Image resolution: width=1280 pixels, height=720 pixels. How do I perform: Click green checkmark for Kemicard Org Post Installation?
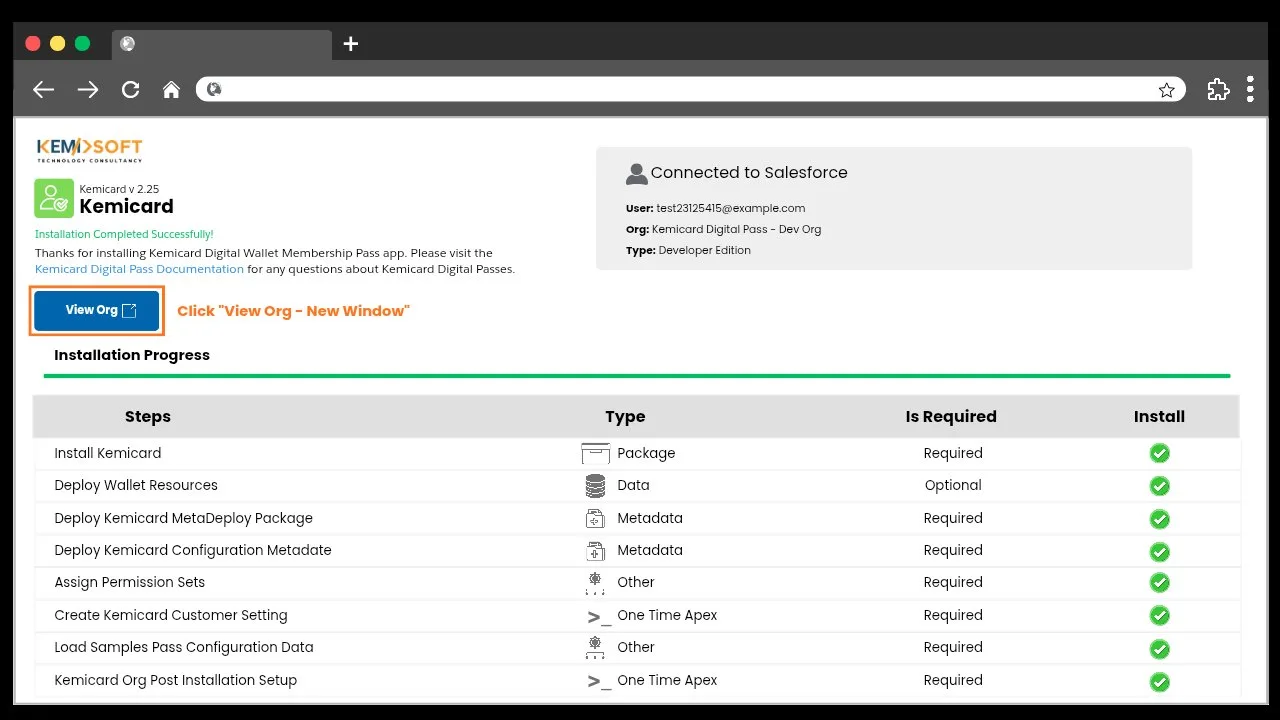[x=1159, y=682]
